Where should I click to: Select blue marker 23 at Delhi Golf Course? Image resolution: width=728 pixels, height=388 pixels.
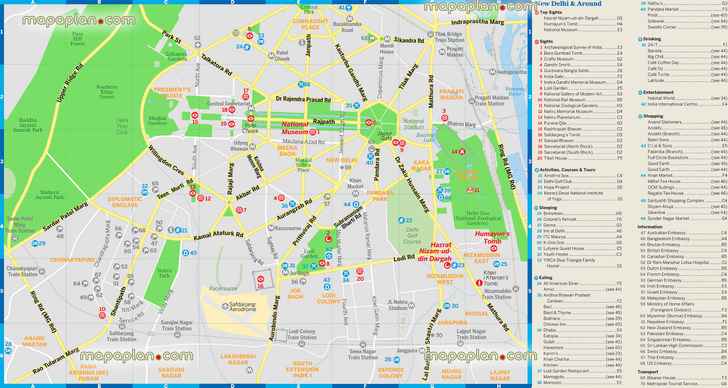pos(402,220)
